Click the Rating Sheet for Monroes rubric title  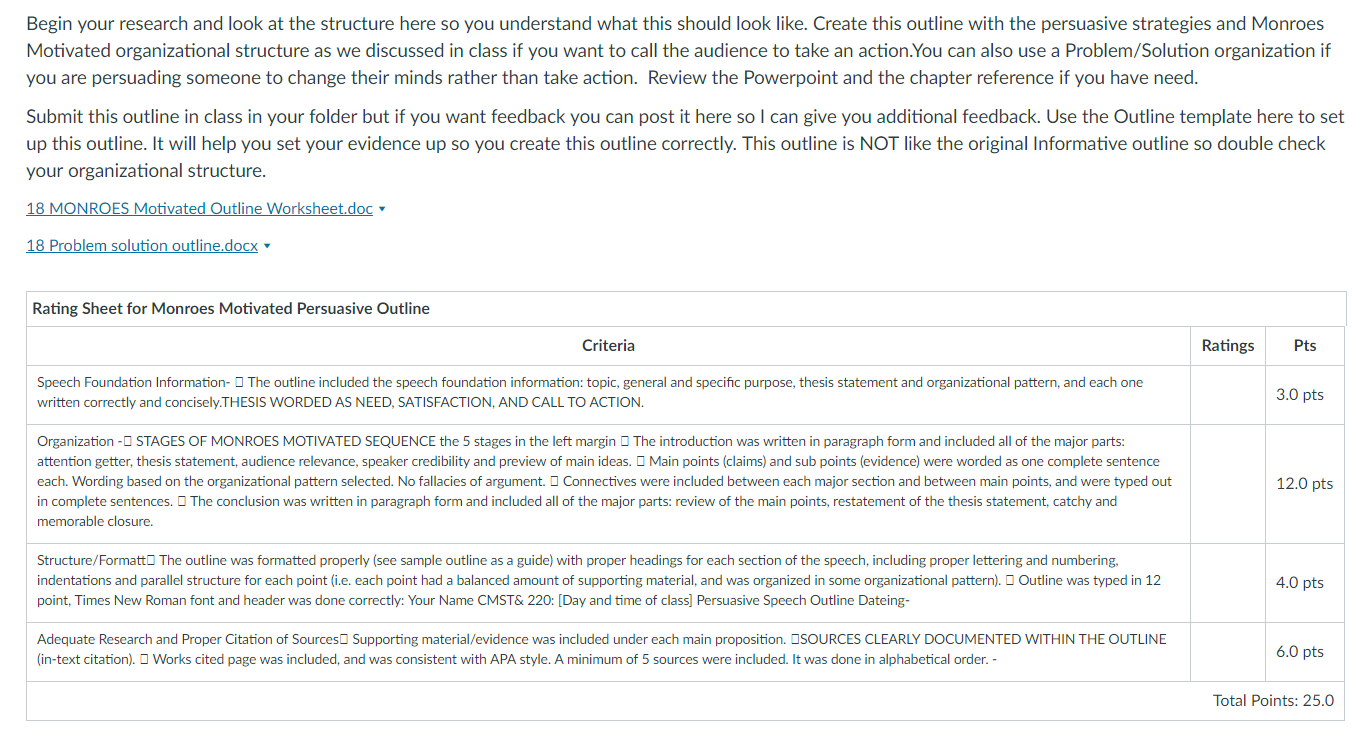point(231,308)
